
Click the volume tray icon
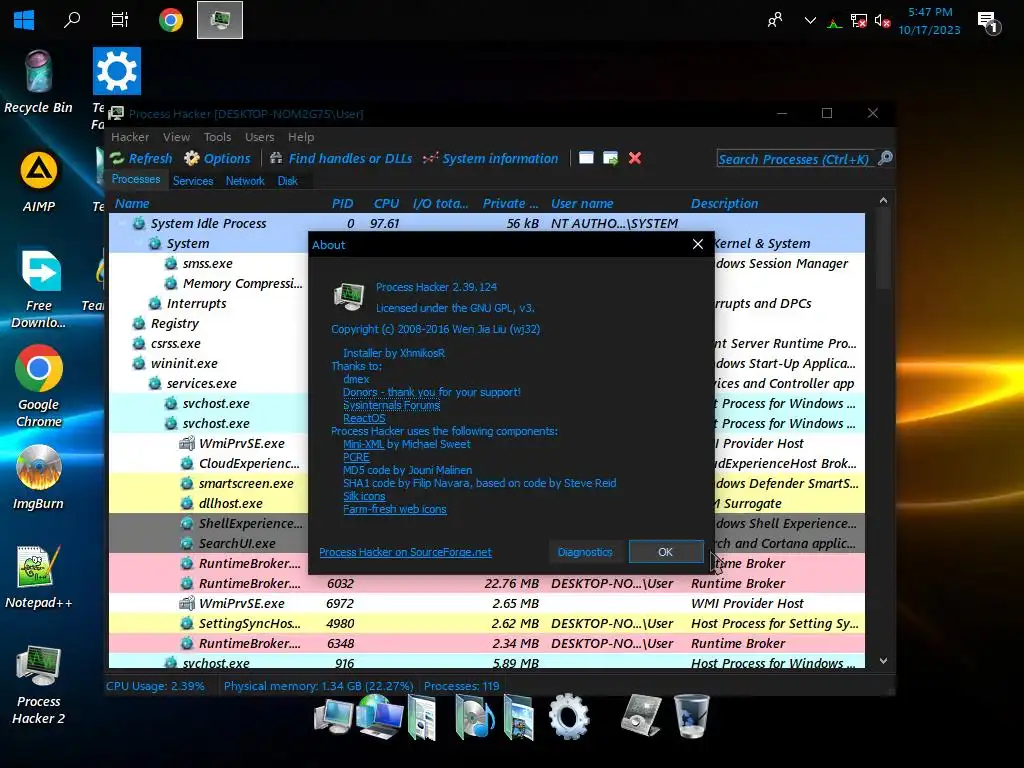882,22
